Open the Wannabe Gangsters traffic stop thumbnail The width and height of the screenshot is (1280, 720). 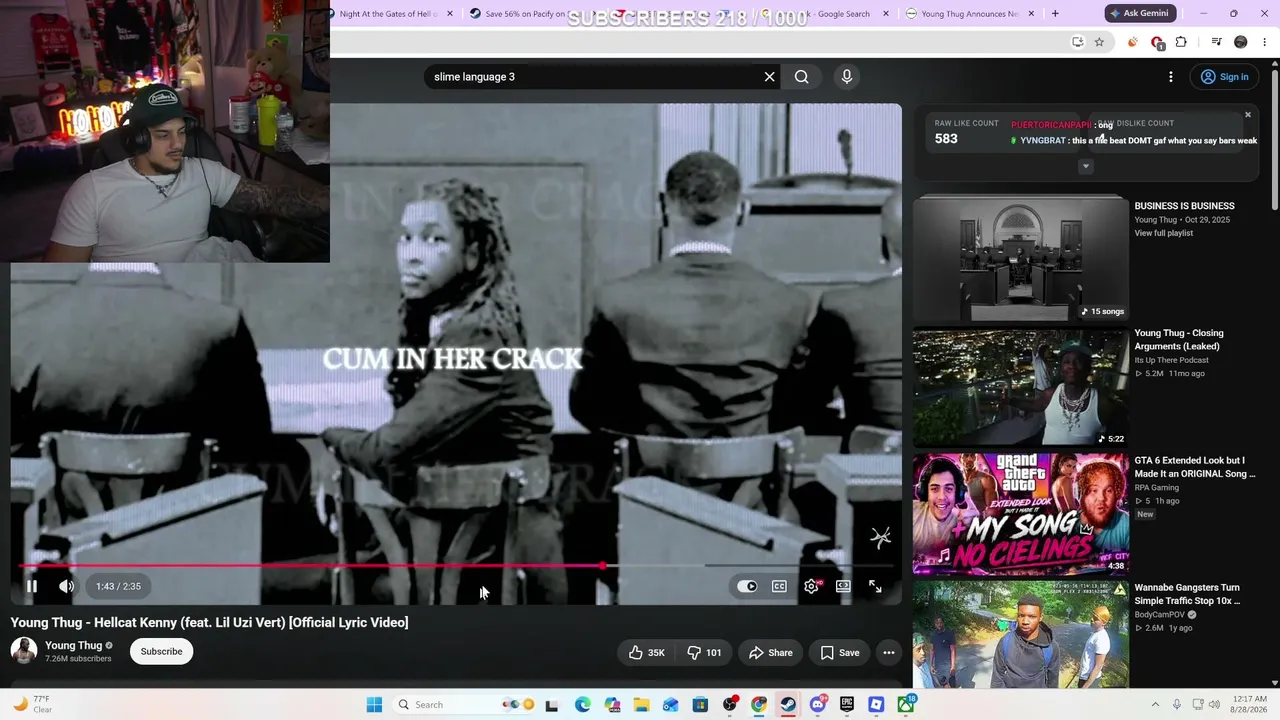coord(1020,636)
